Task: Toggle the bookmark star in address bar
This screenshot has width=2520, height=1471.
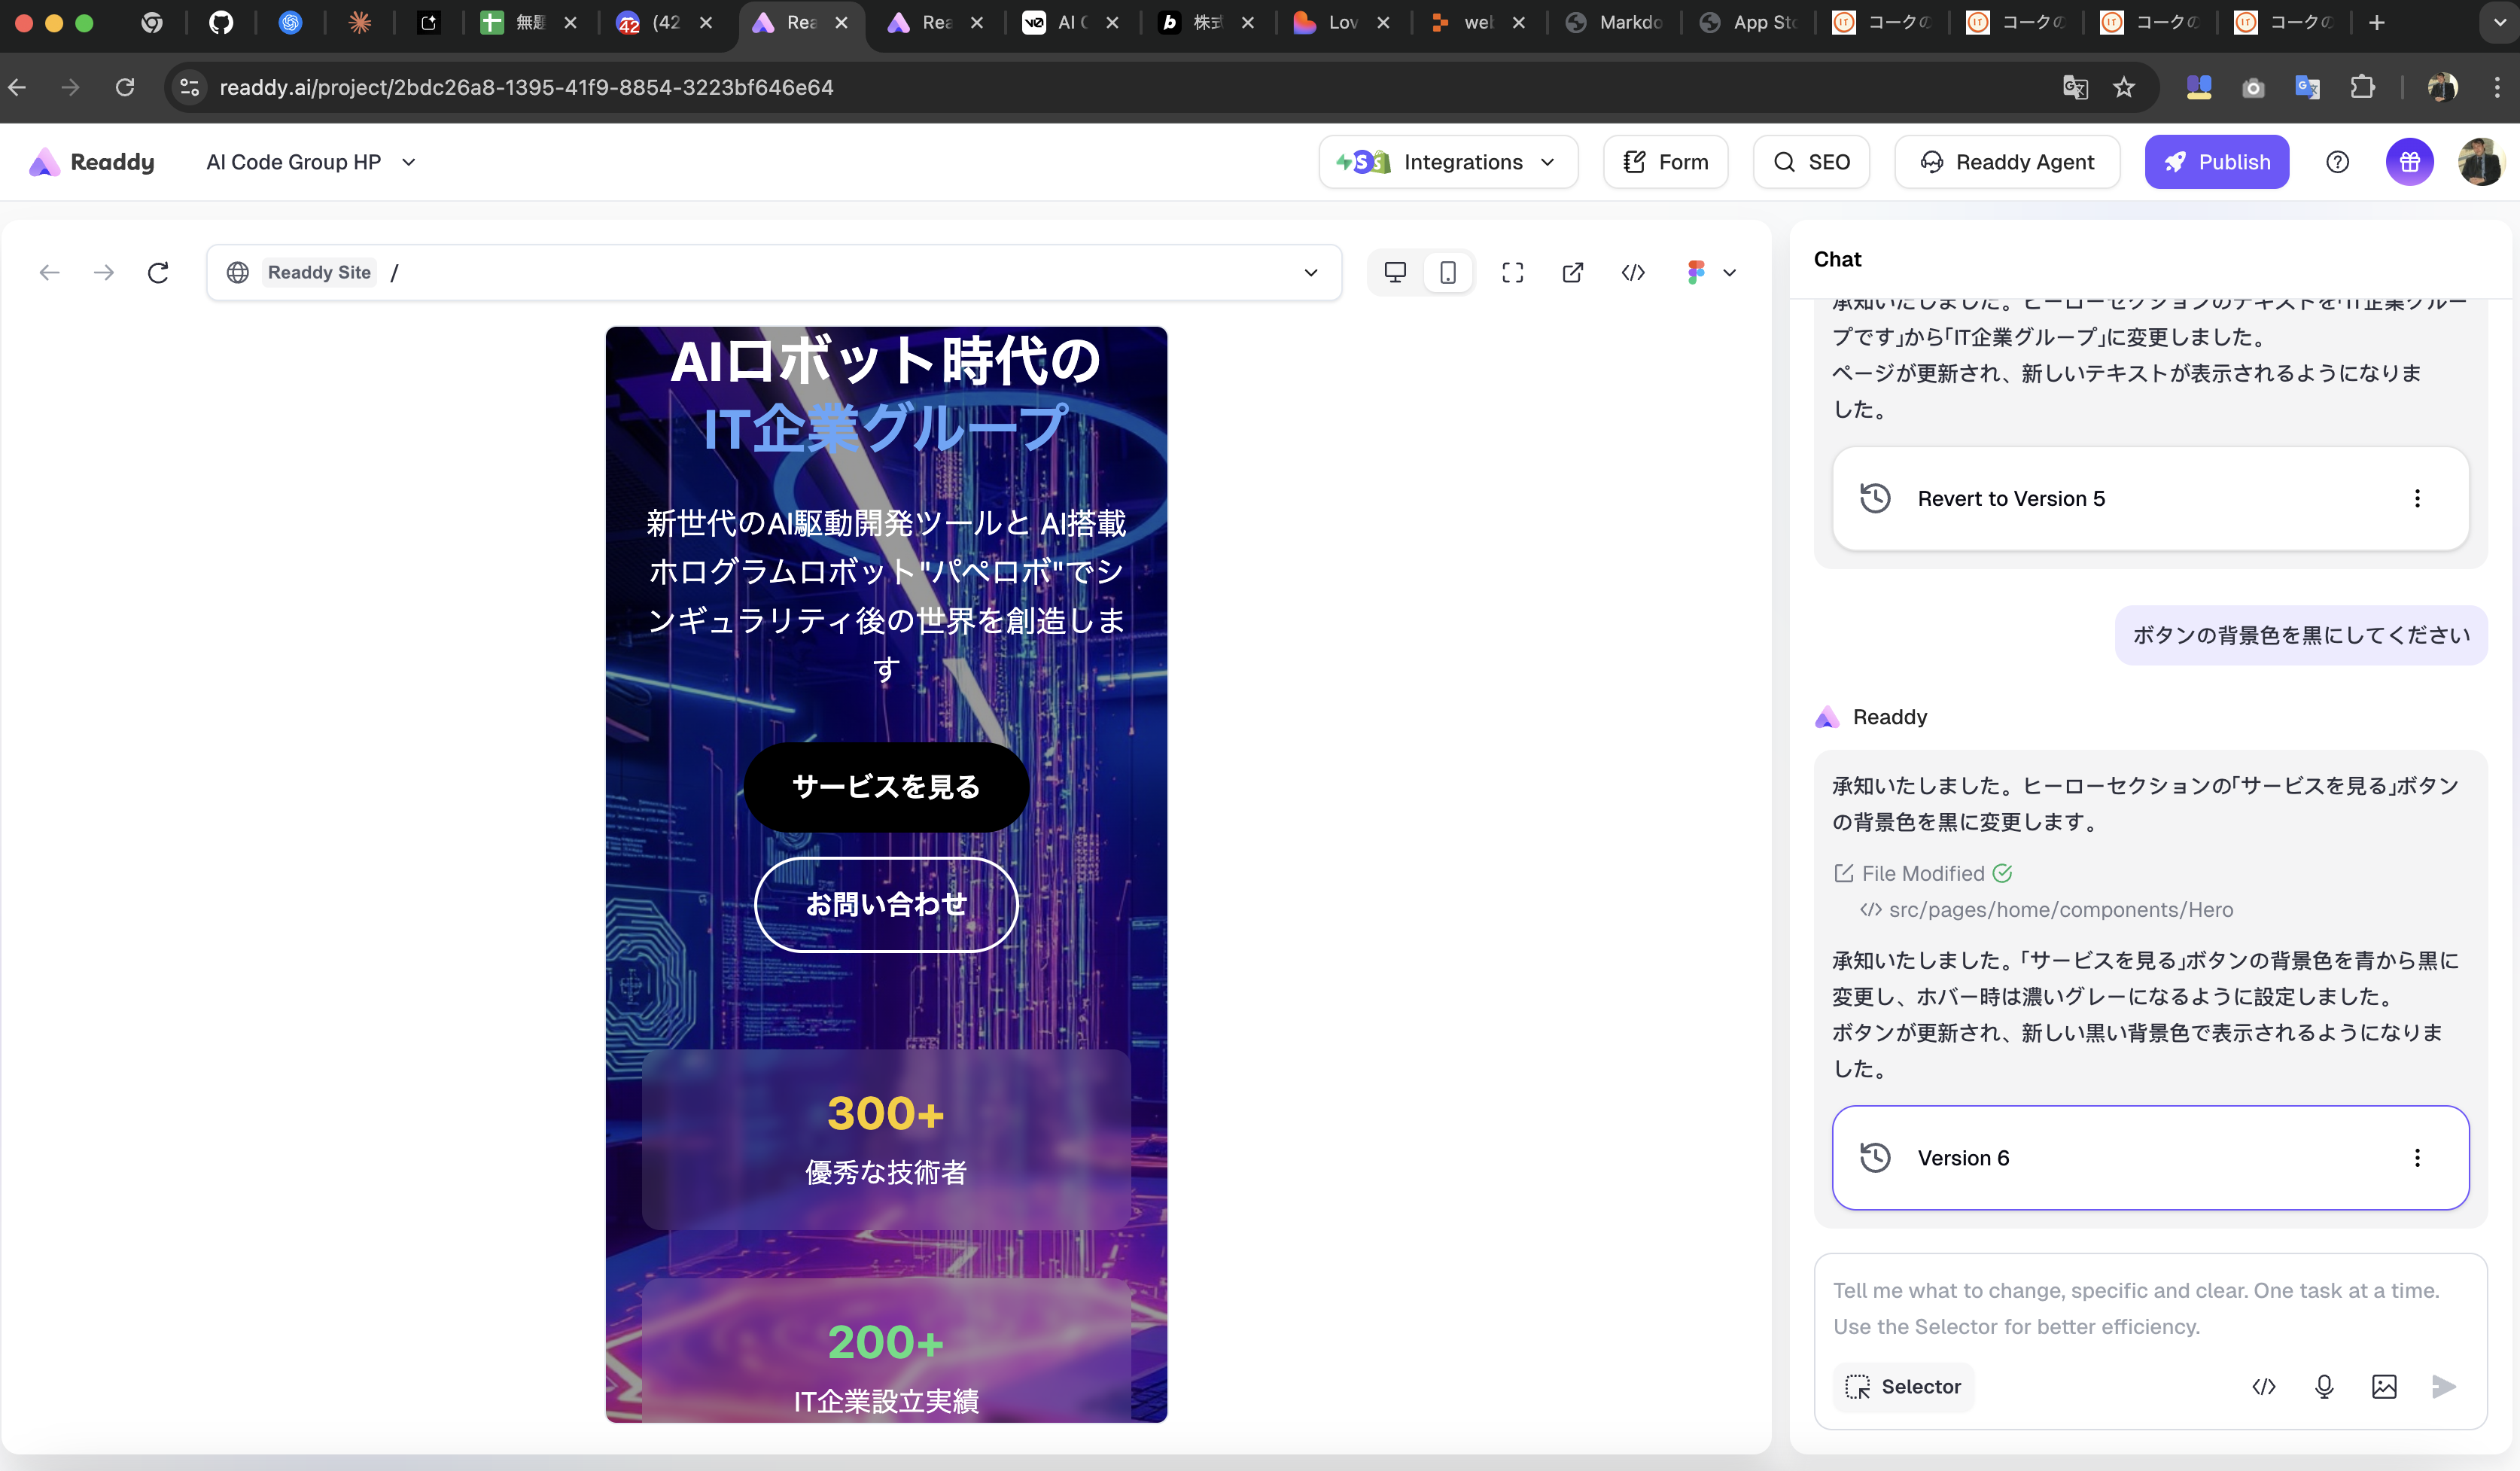Action: (2125, 88)
